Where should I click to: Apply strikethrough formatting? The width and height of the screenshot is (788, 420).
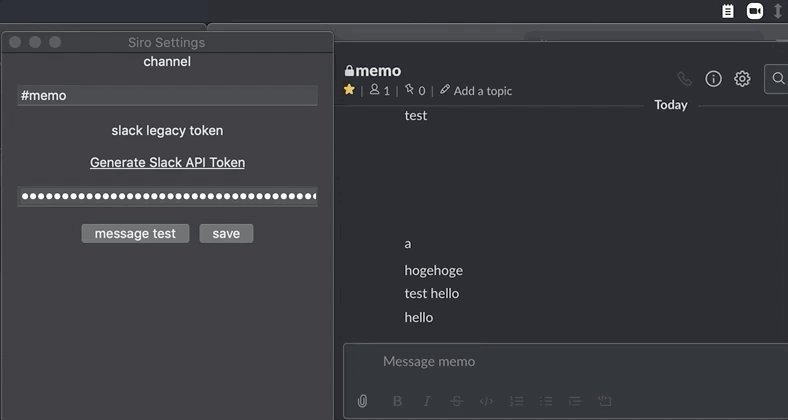point(457,401)
